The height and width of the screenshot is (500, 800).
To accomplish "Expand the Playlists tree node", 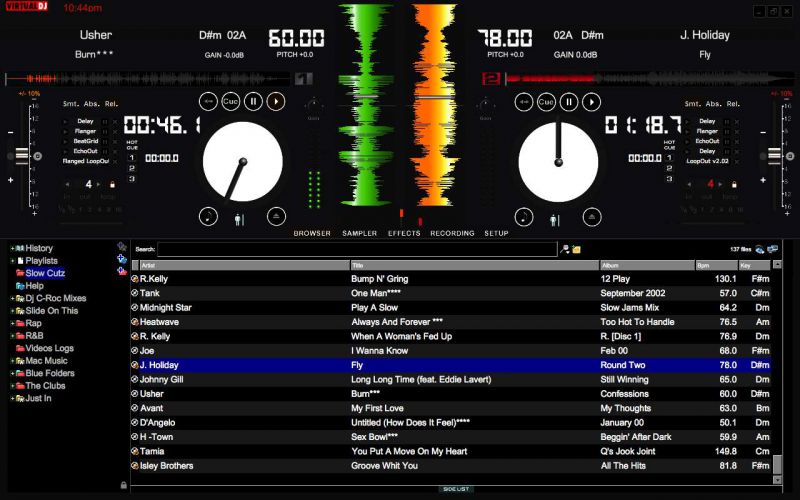I will (x=12, y=261).
